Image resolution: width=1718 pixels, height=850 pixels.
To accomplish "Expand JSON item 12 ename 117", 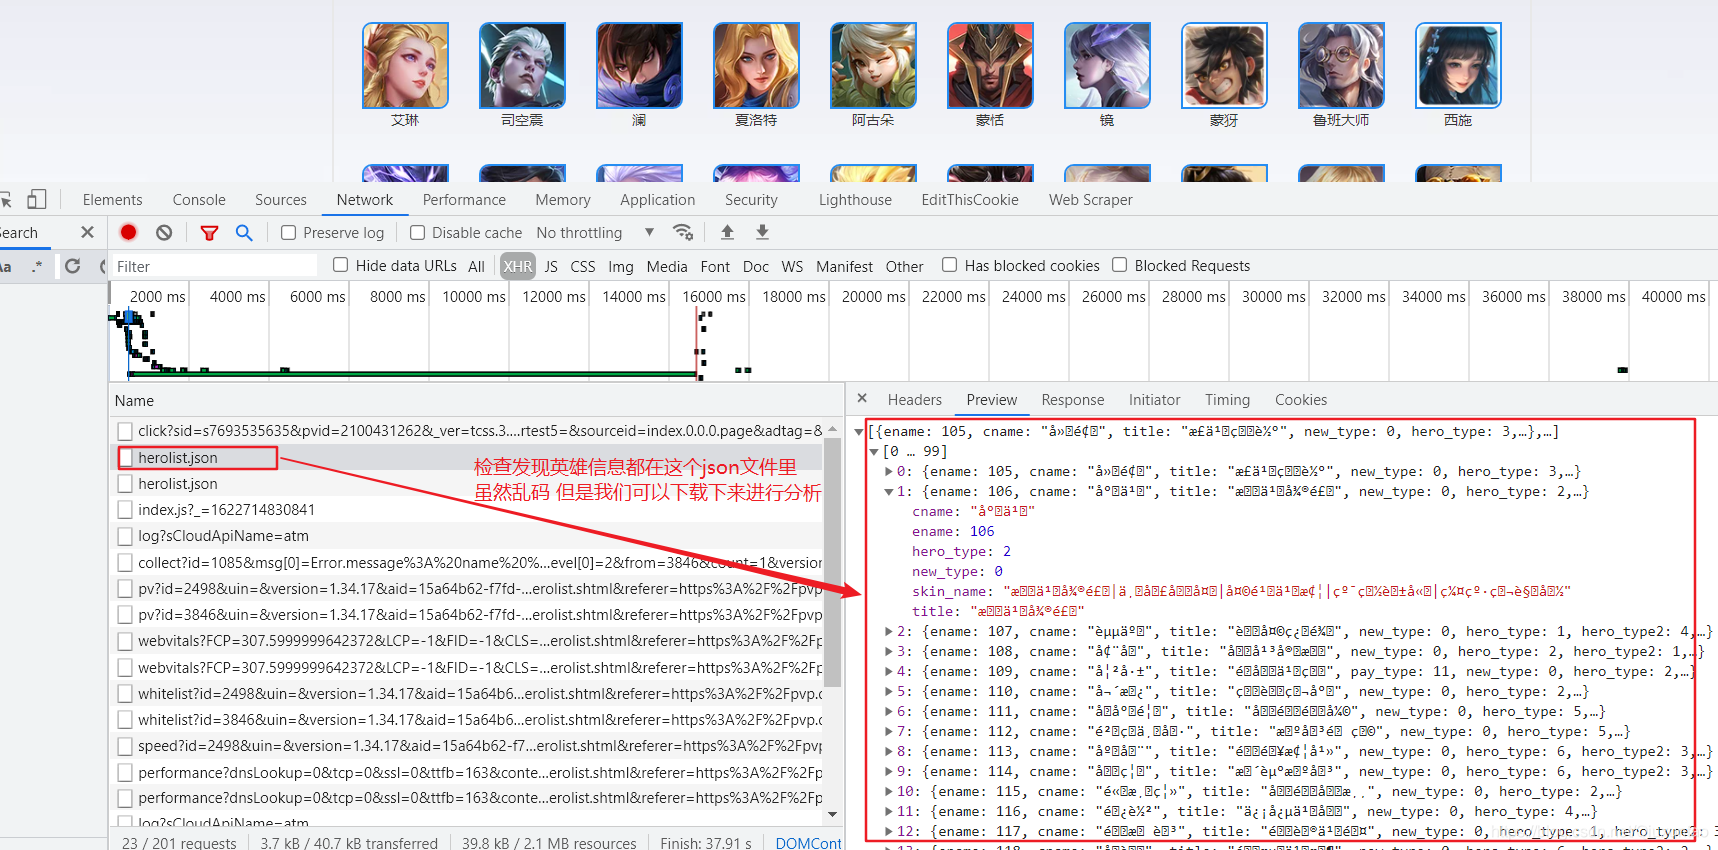I will click(x=889, y=831).
